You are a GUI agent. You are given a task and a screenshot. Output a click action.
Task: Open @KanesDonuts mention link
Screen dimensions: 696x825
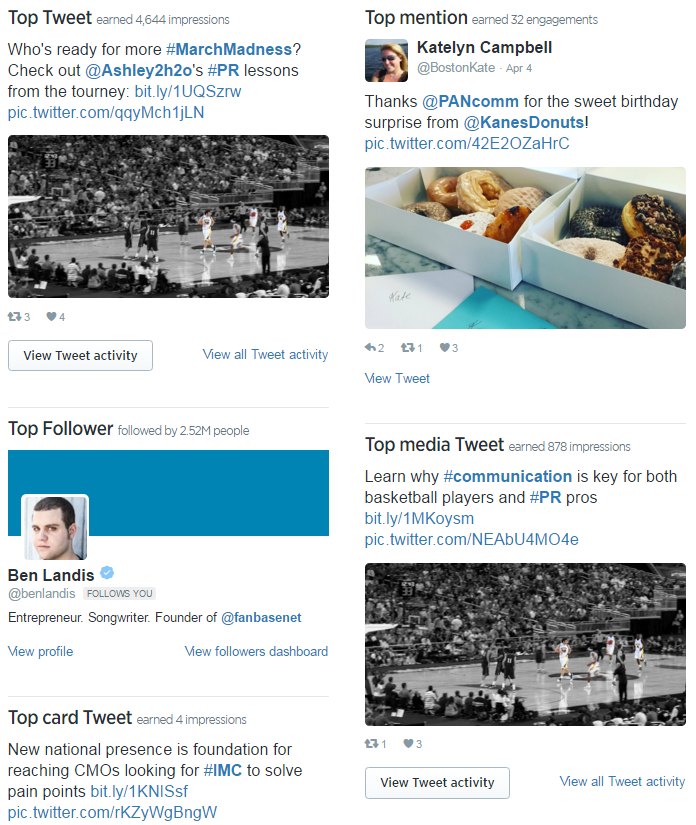coord(523,122)
